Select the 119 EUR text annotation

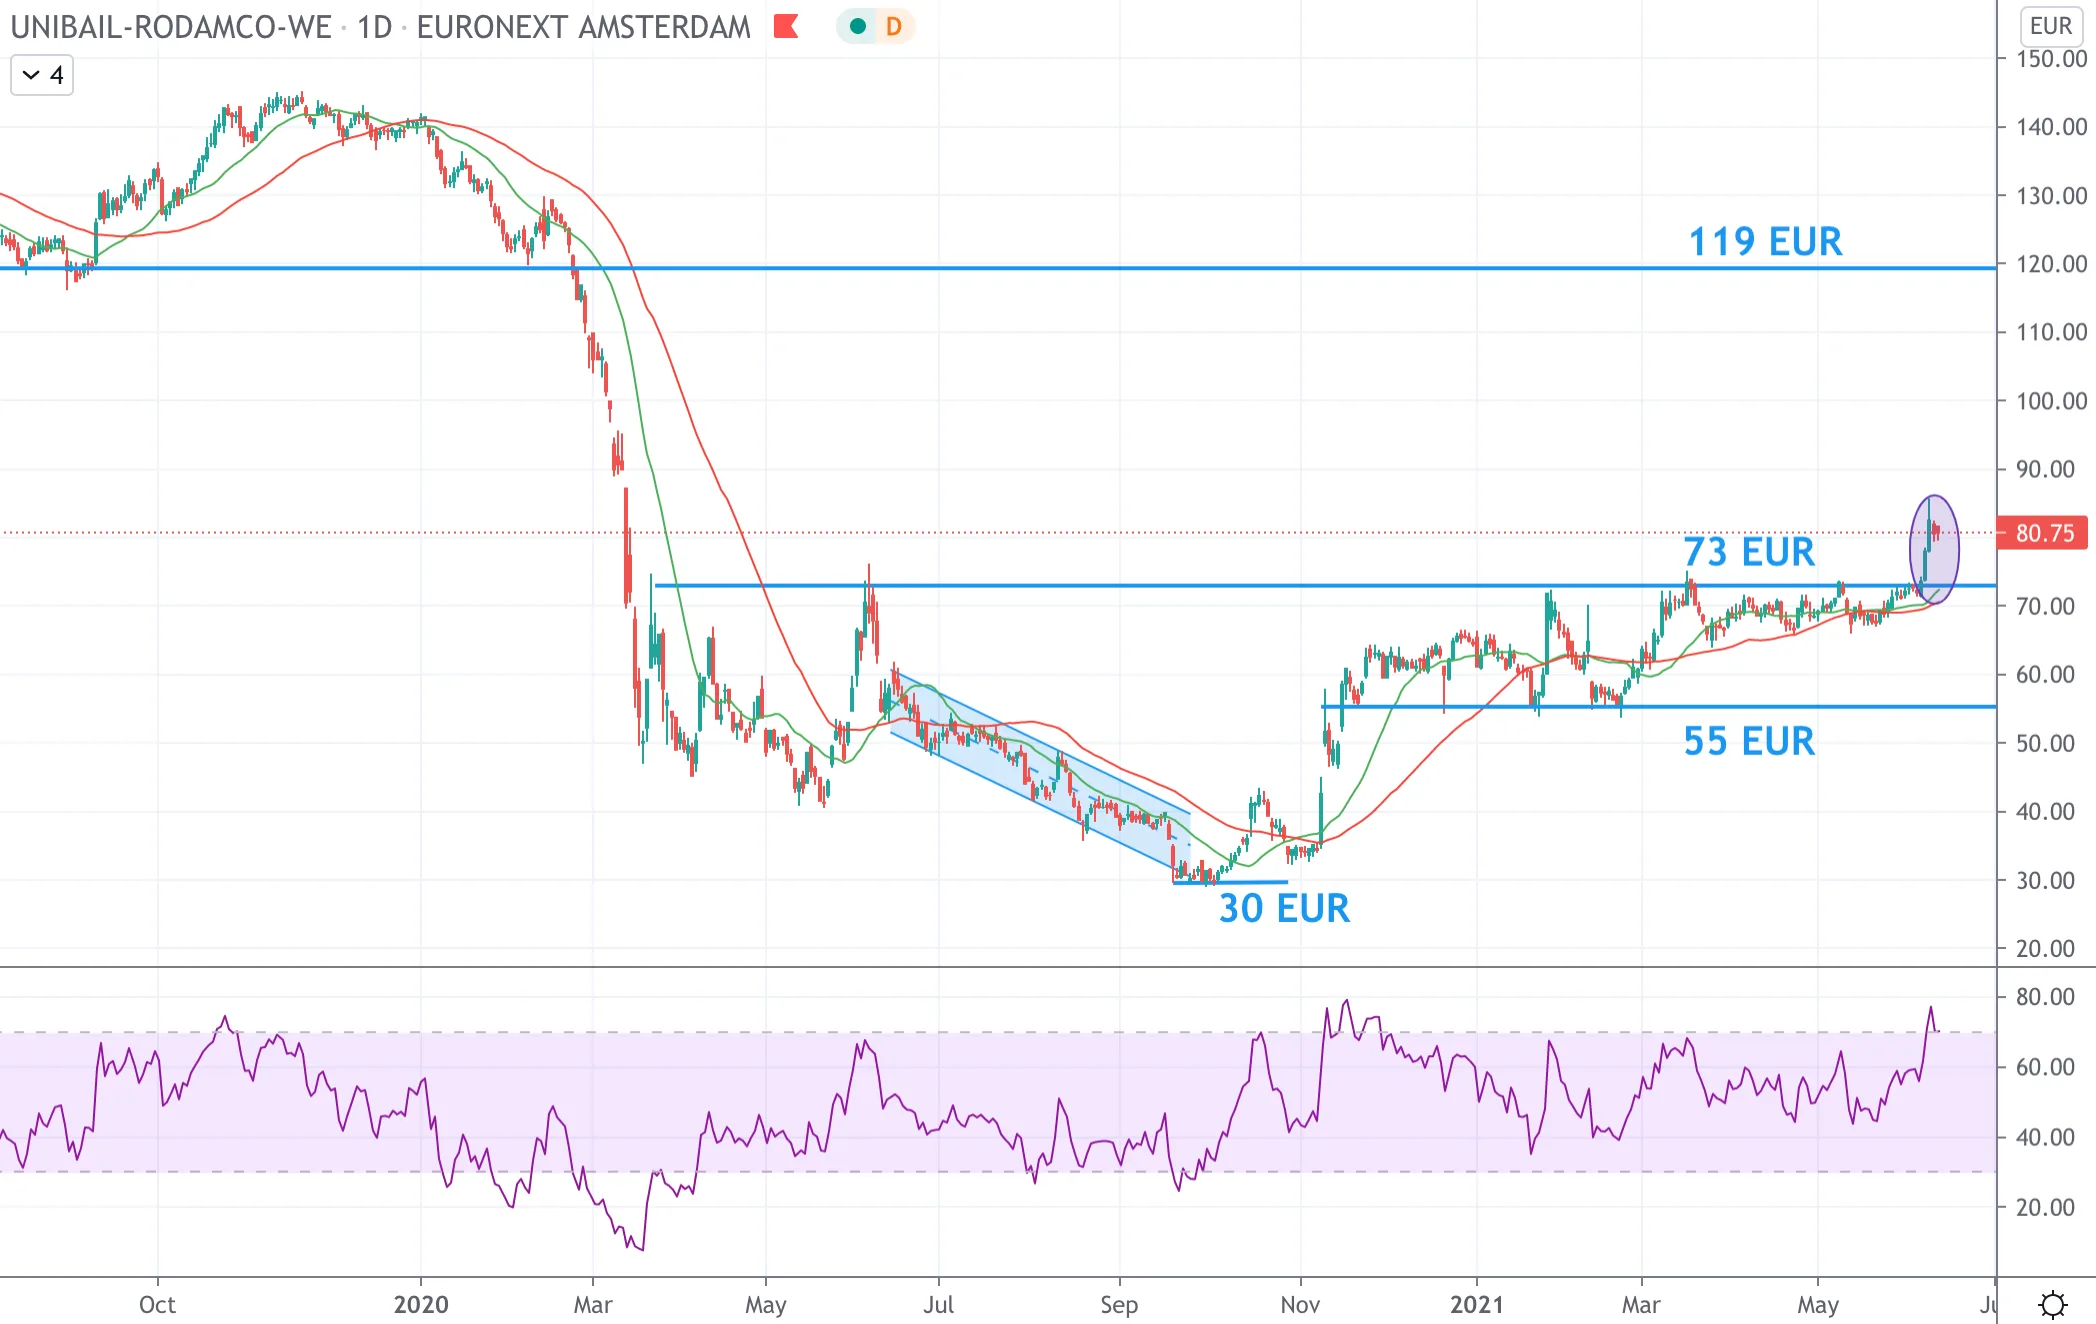point(1765,241)
